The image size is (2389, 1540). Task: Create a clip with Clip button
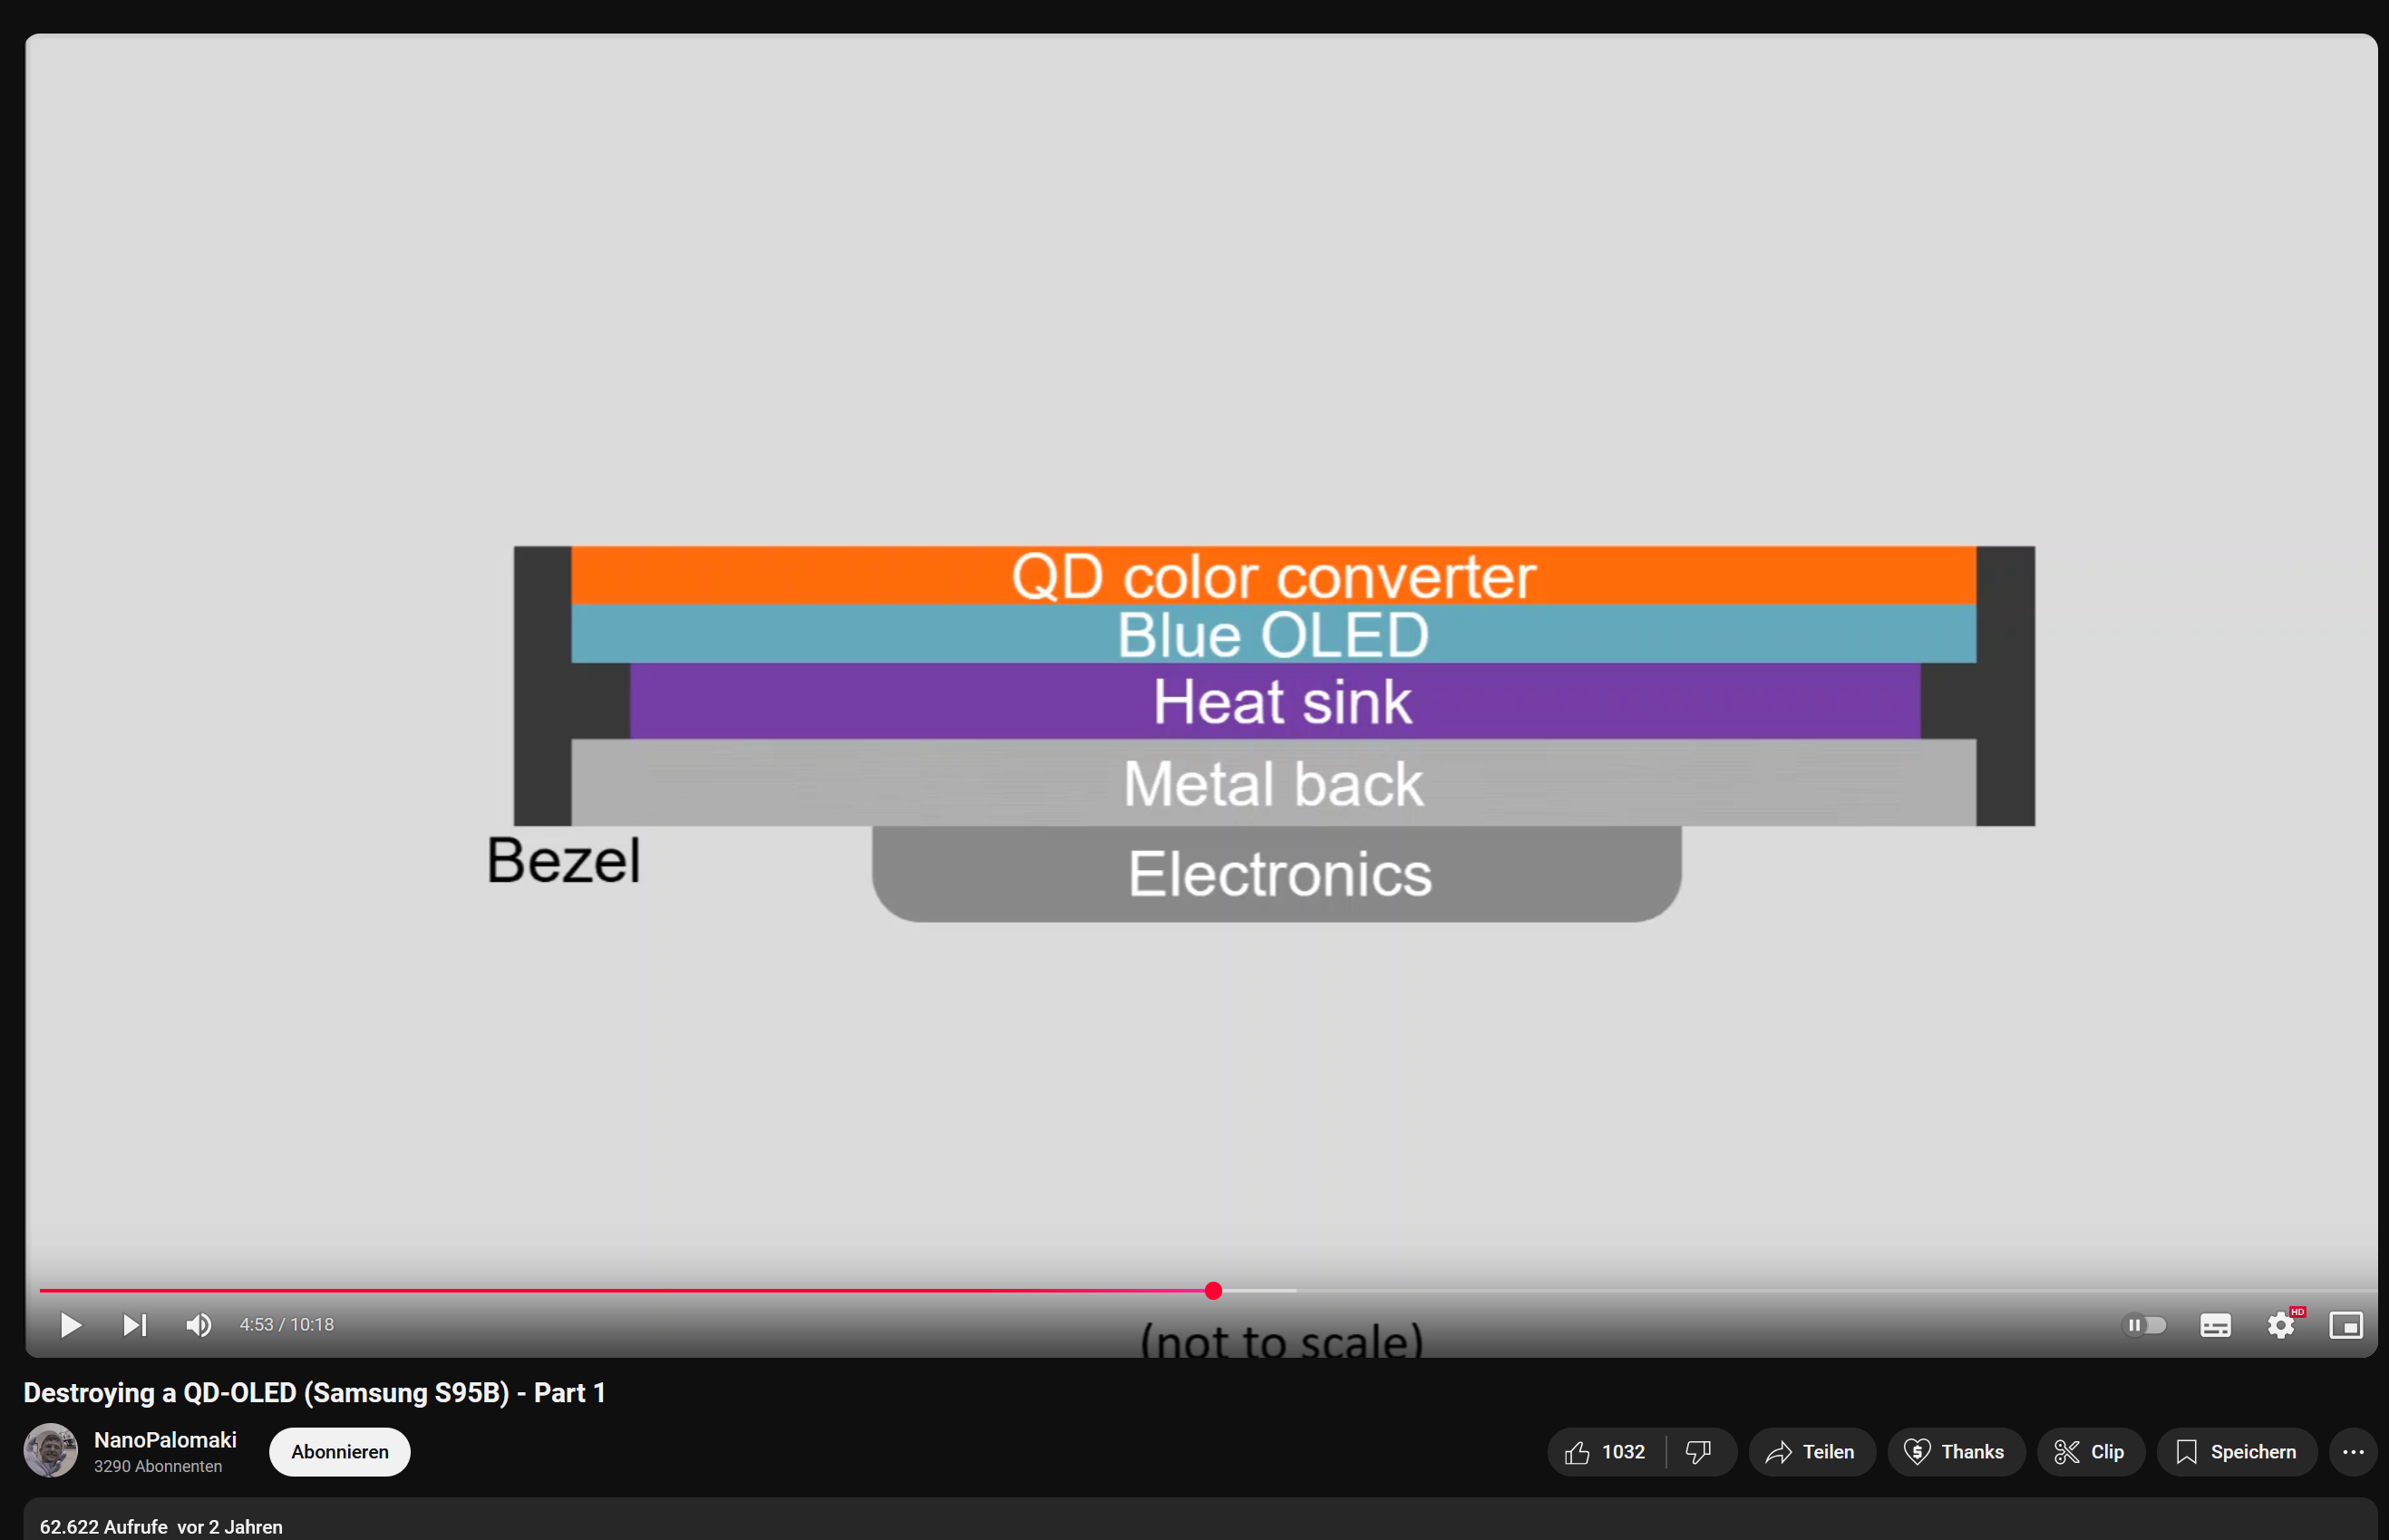(x=2090, y=1452)
